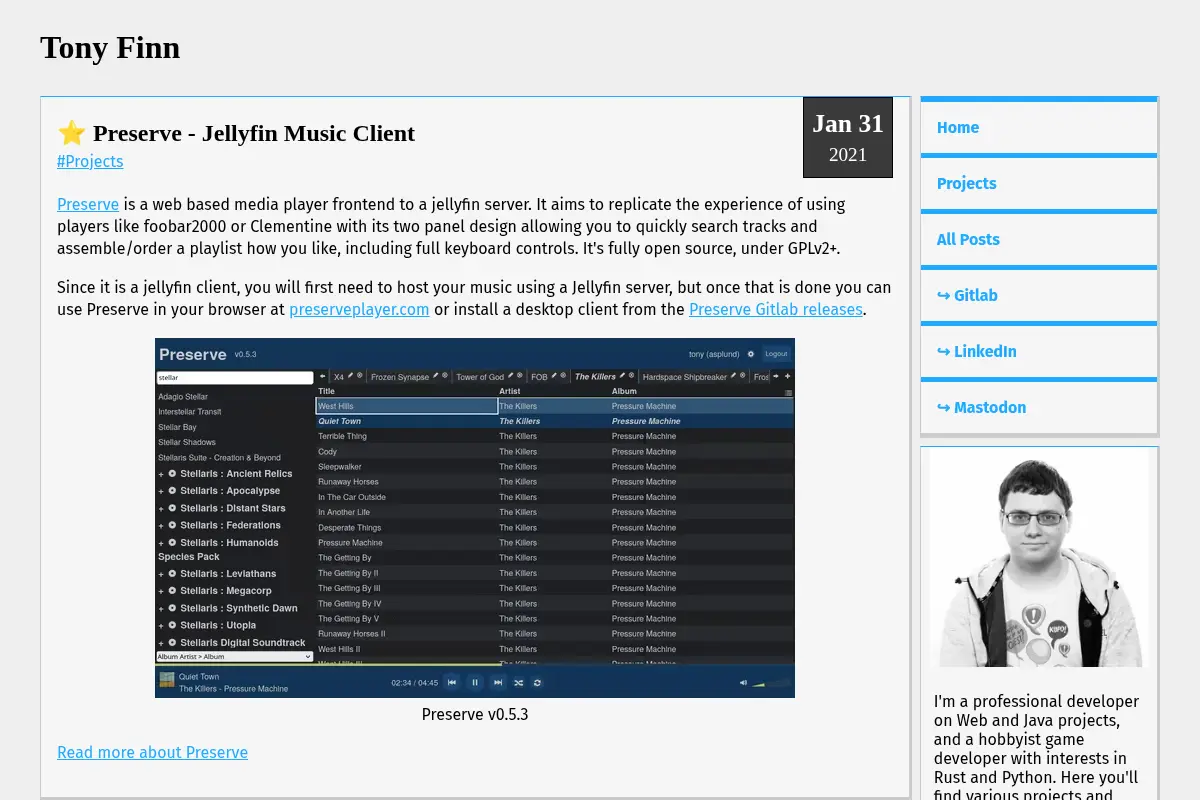This screenshot has width=1200, height=800.
Task: Open the Projects sidebar menu item
Action: click(x=1039, y=183)
